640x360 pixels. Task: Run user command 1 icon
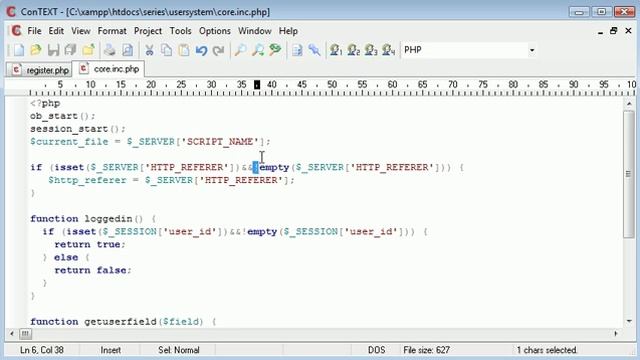click(x=336, y=50)
